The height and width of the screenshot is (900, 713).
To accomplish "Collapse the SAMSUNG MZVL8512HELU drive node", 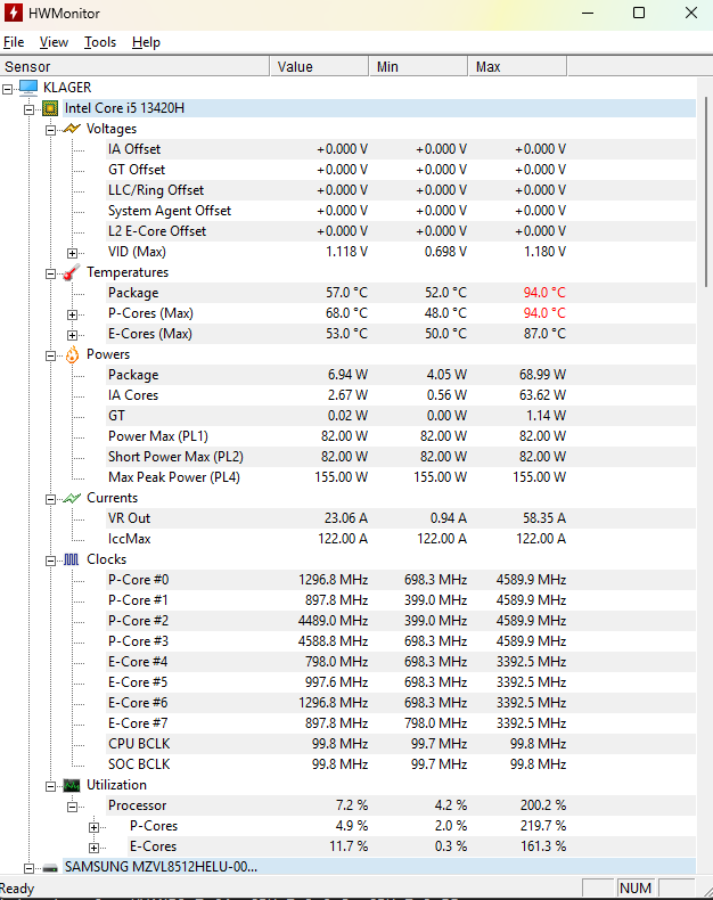I will [29, 868].
